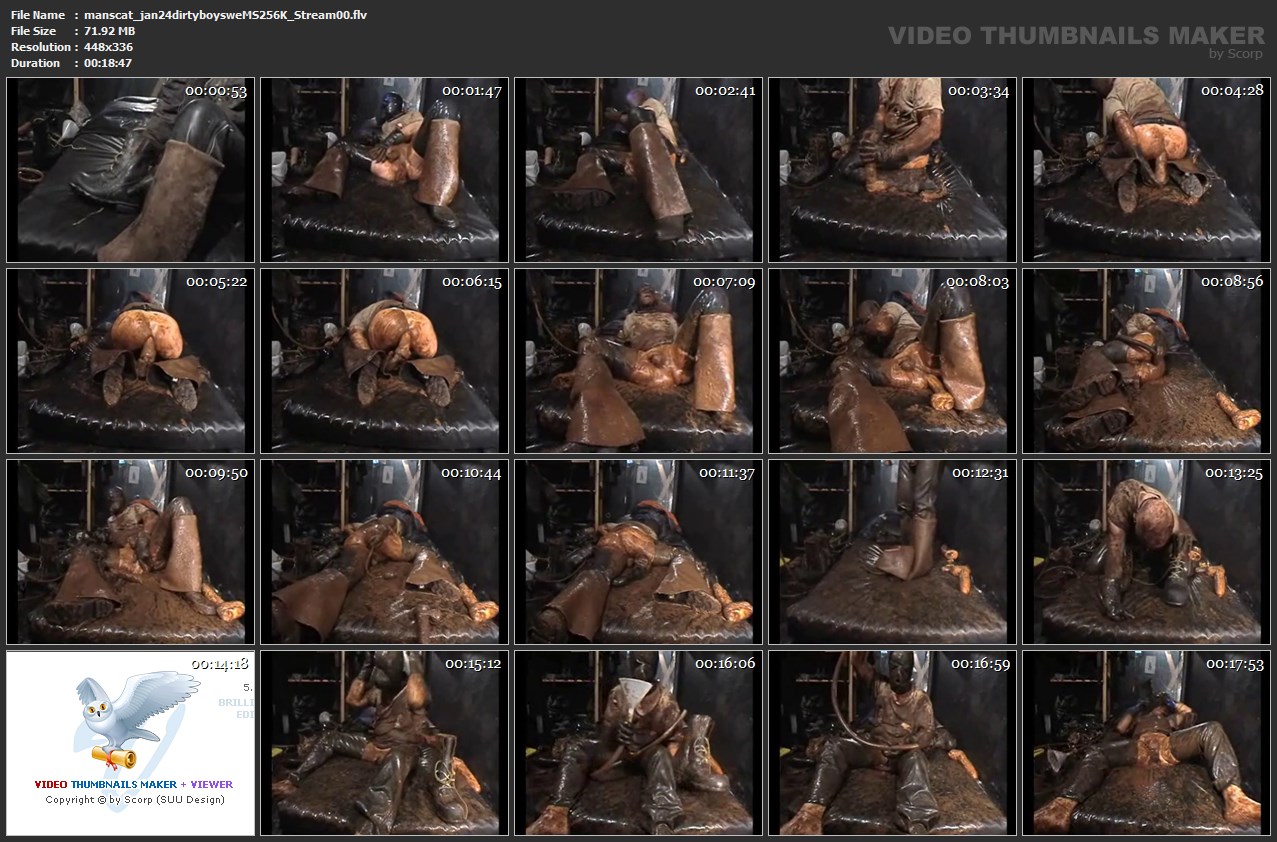Open the thumbnail timestamped 00:05:22
Screen dimensions: 1277x842
click(130, 361)
